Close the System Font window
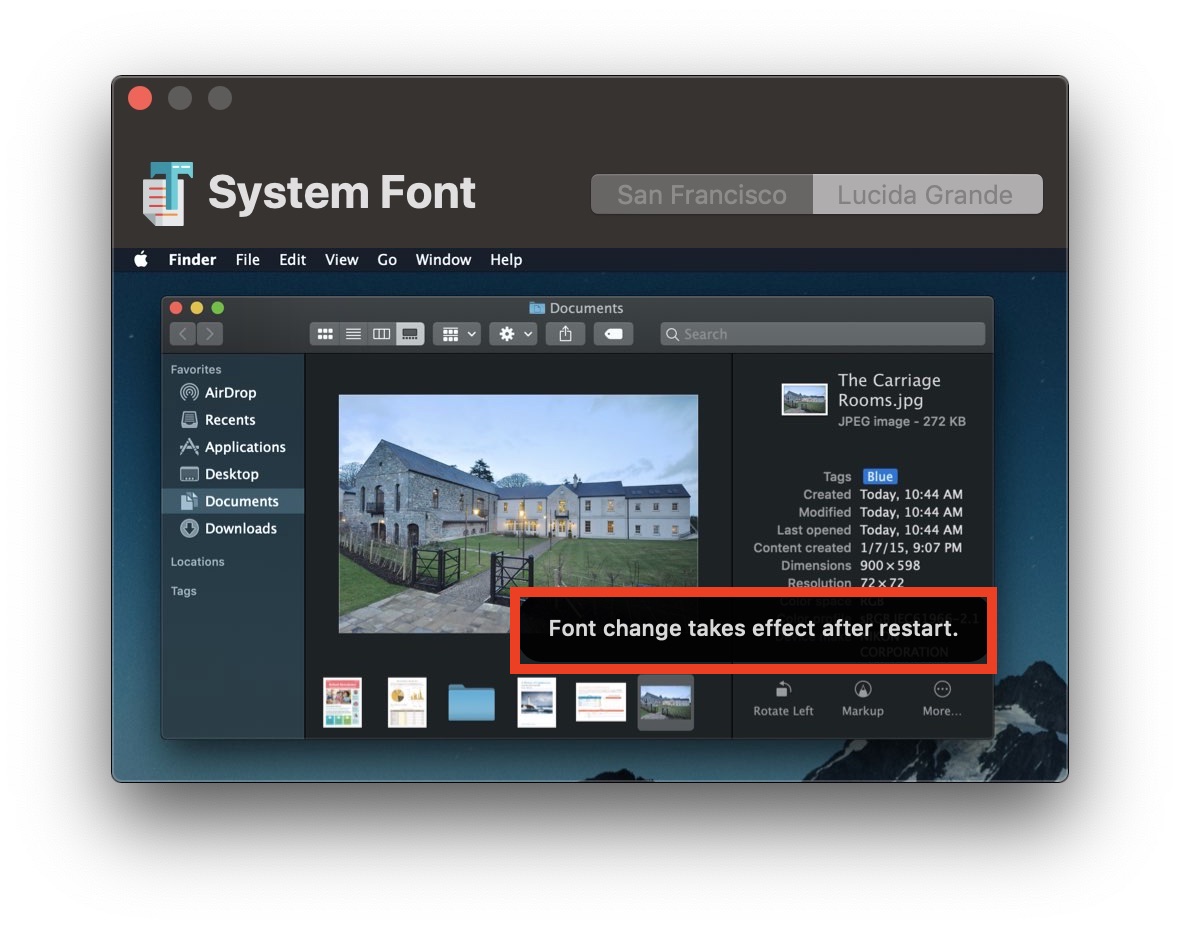 coord(140,98)
